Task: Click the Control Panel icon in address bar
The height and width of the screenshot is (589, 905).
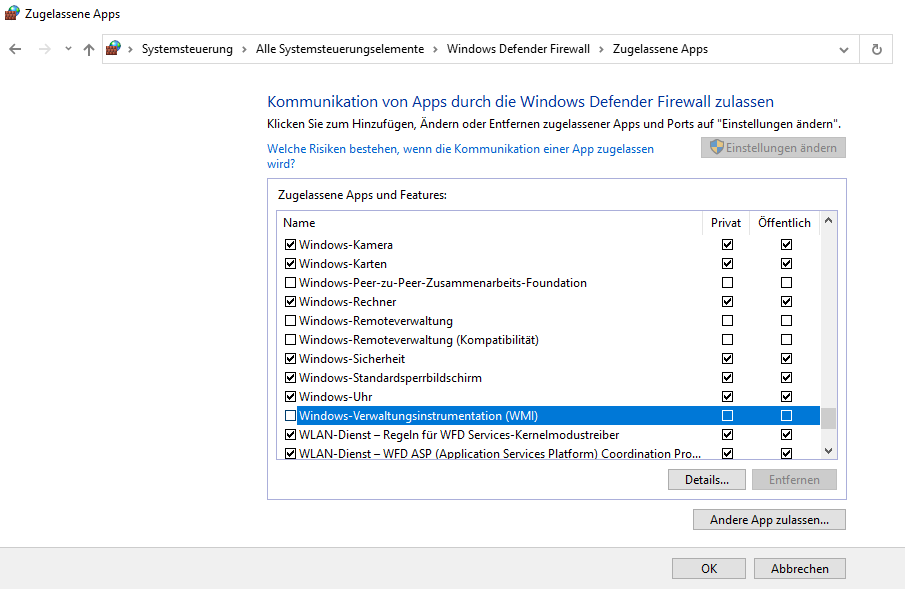Action: click(113, 47)
